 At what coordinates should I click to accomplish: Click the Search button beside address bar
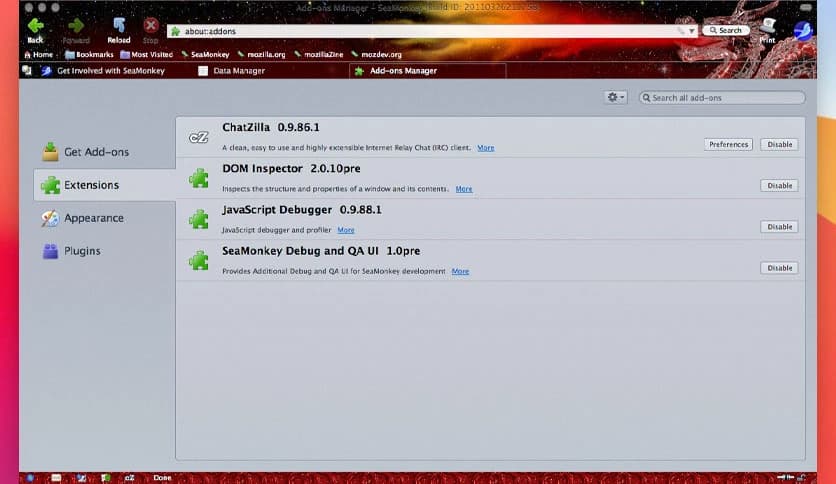click(x=726, y=30)
